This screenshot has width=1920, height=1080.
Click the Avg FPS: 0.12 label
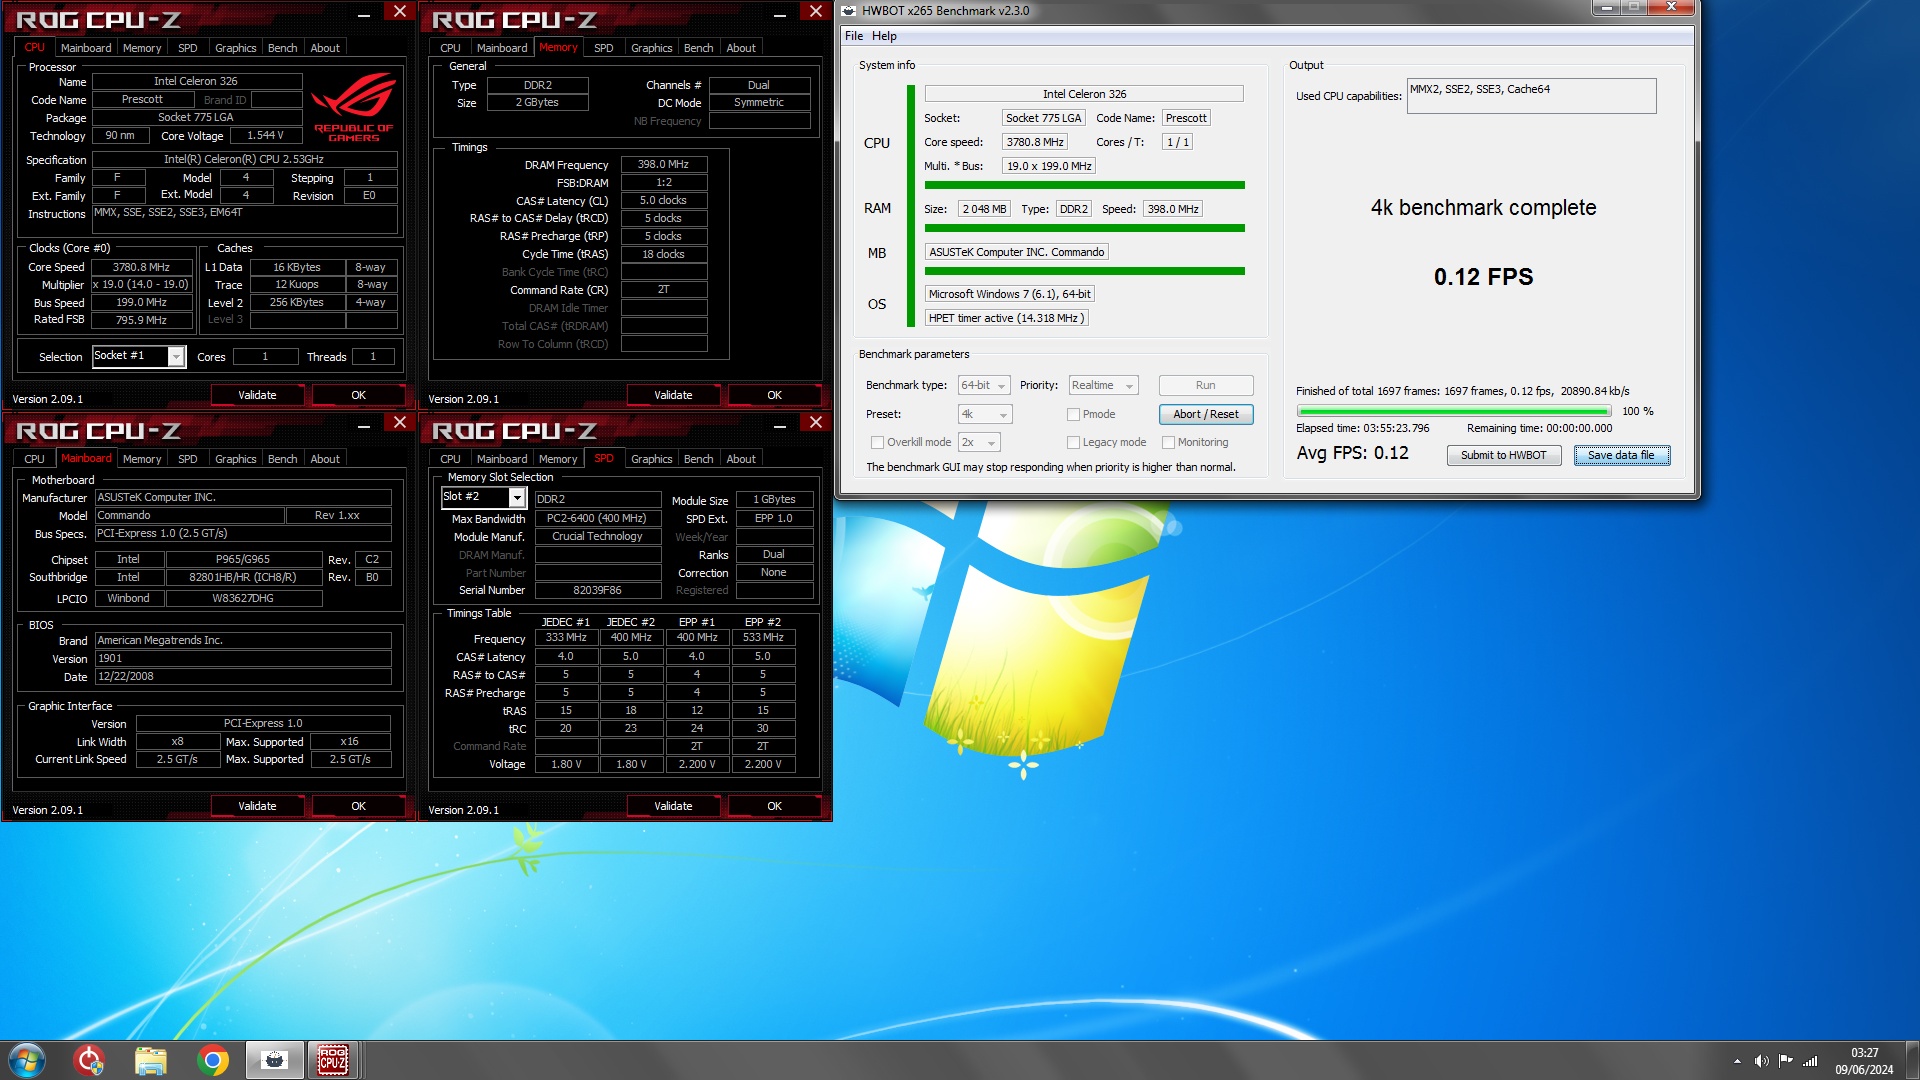pyautogui.click(x=1352, y=453)
